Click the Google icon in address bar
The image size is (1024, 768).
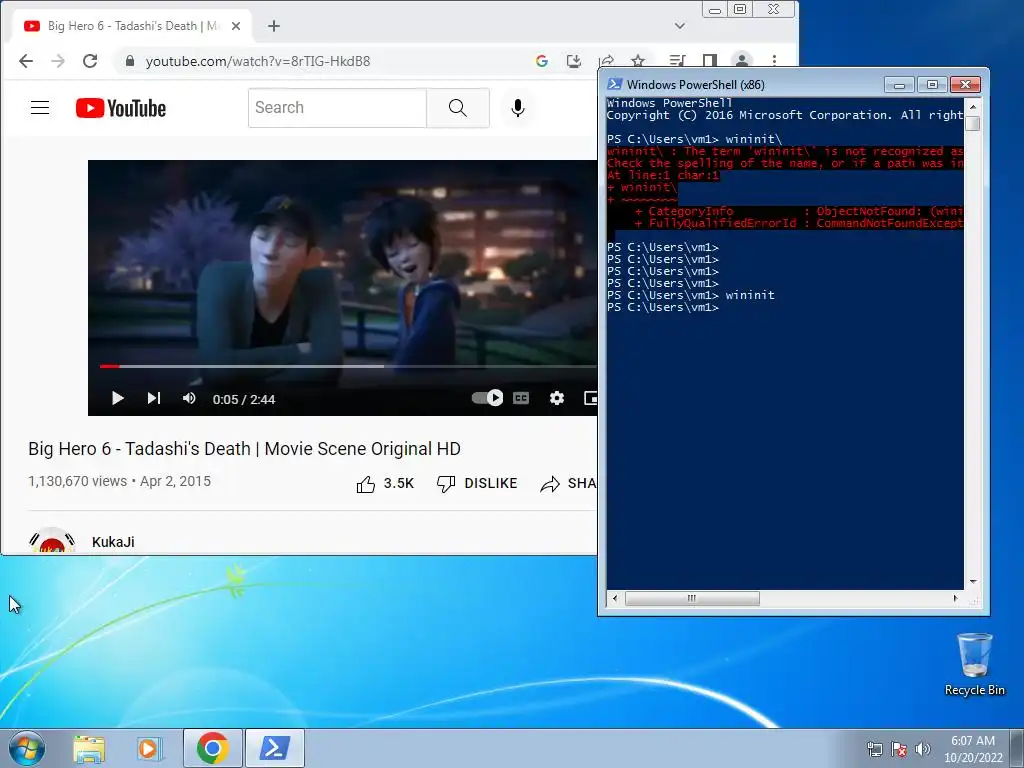541,61
